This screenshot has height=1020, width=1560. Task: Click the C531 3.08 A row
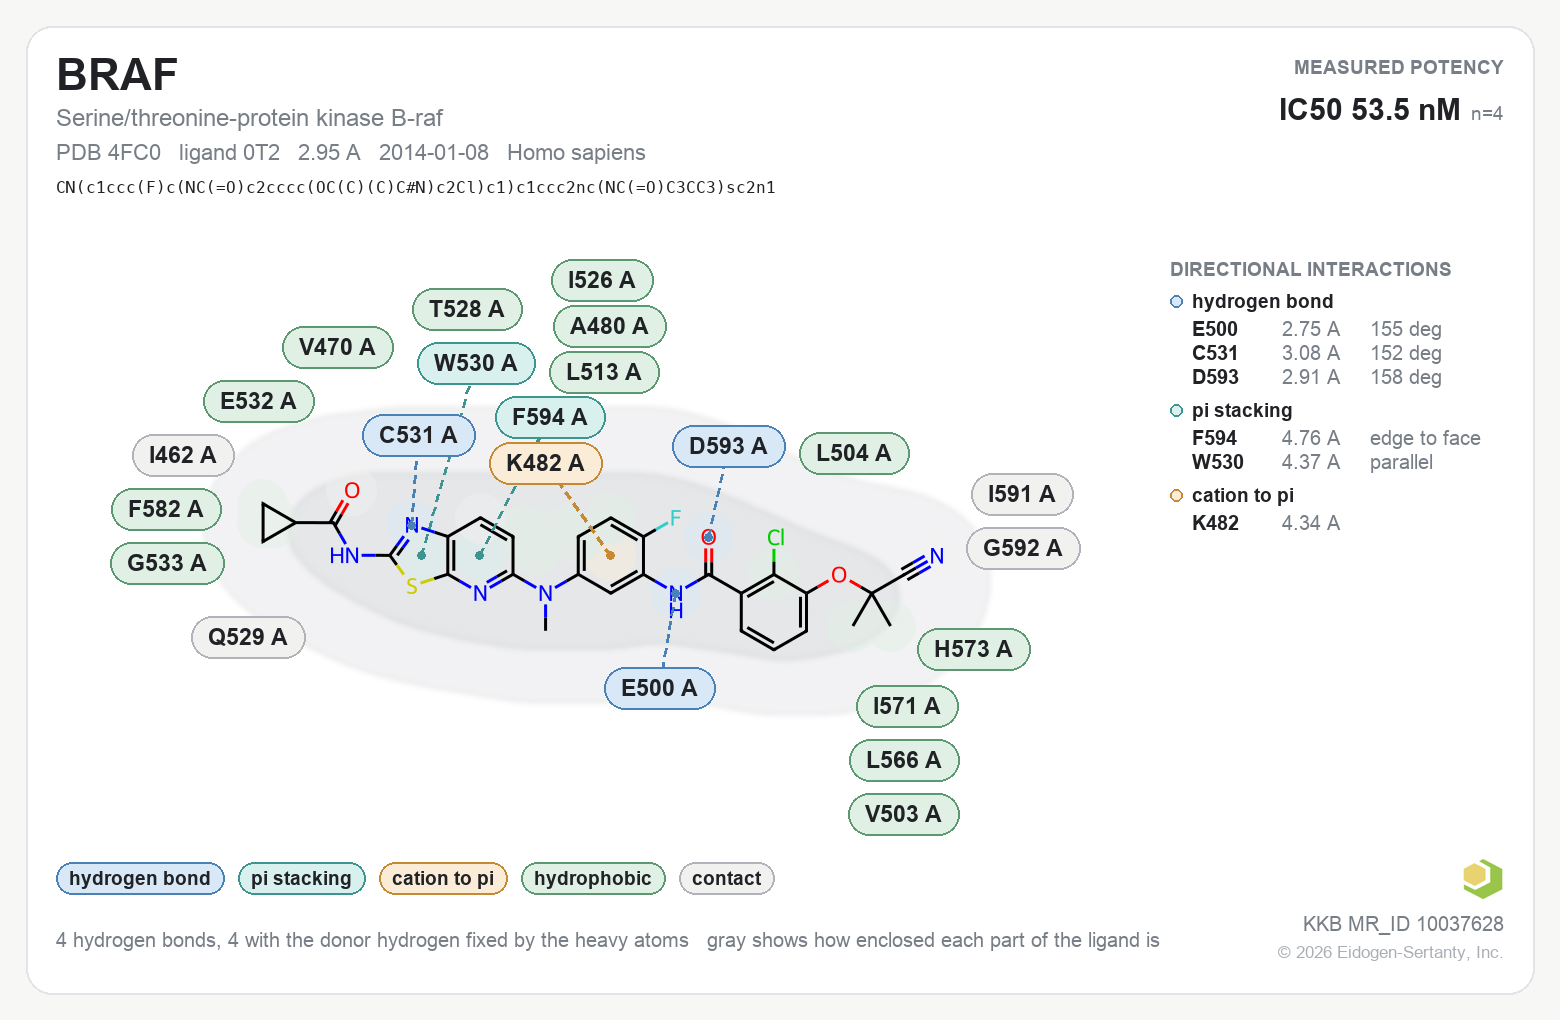pos(1317,353)
